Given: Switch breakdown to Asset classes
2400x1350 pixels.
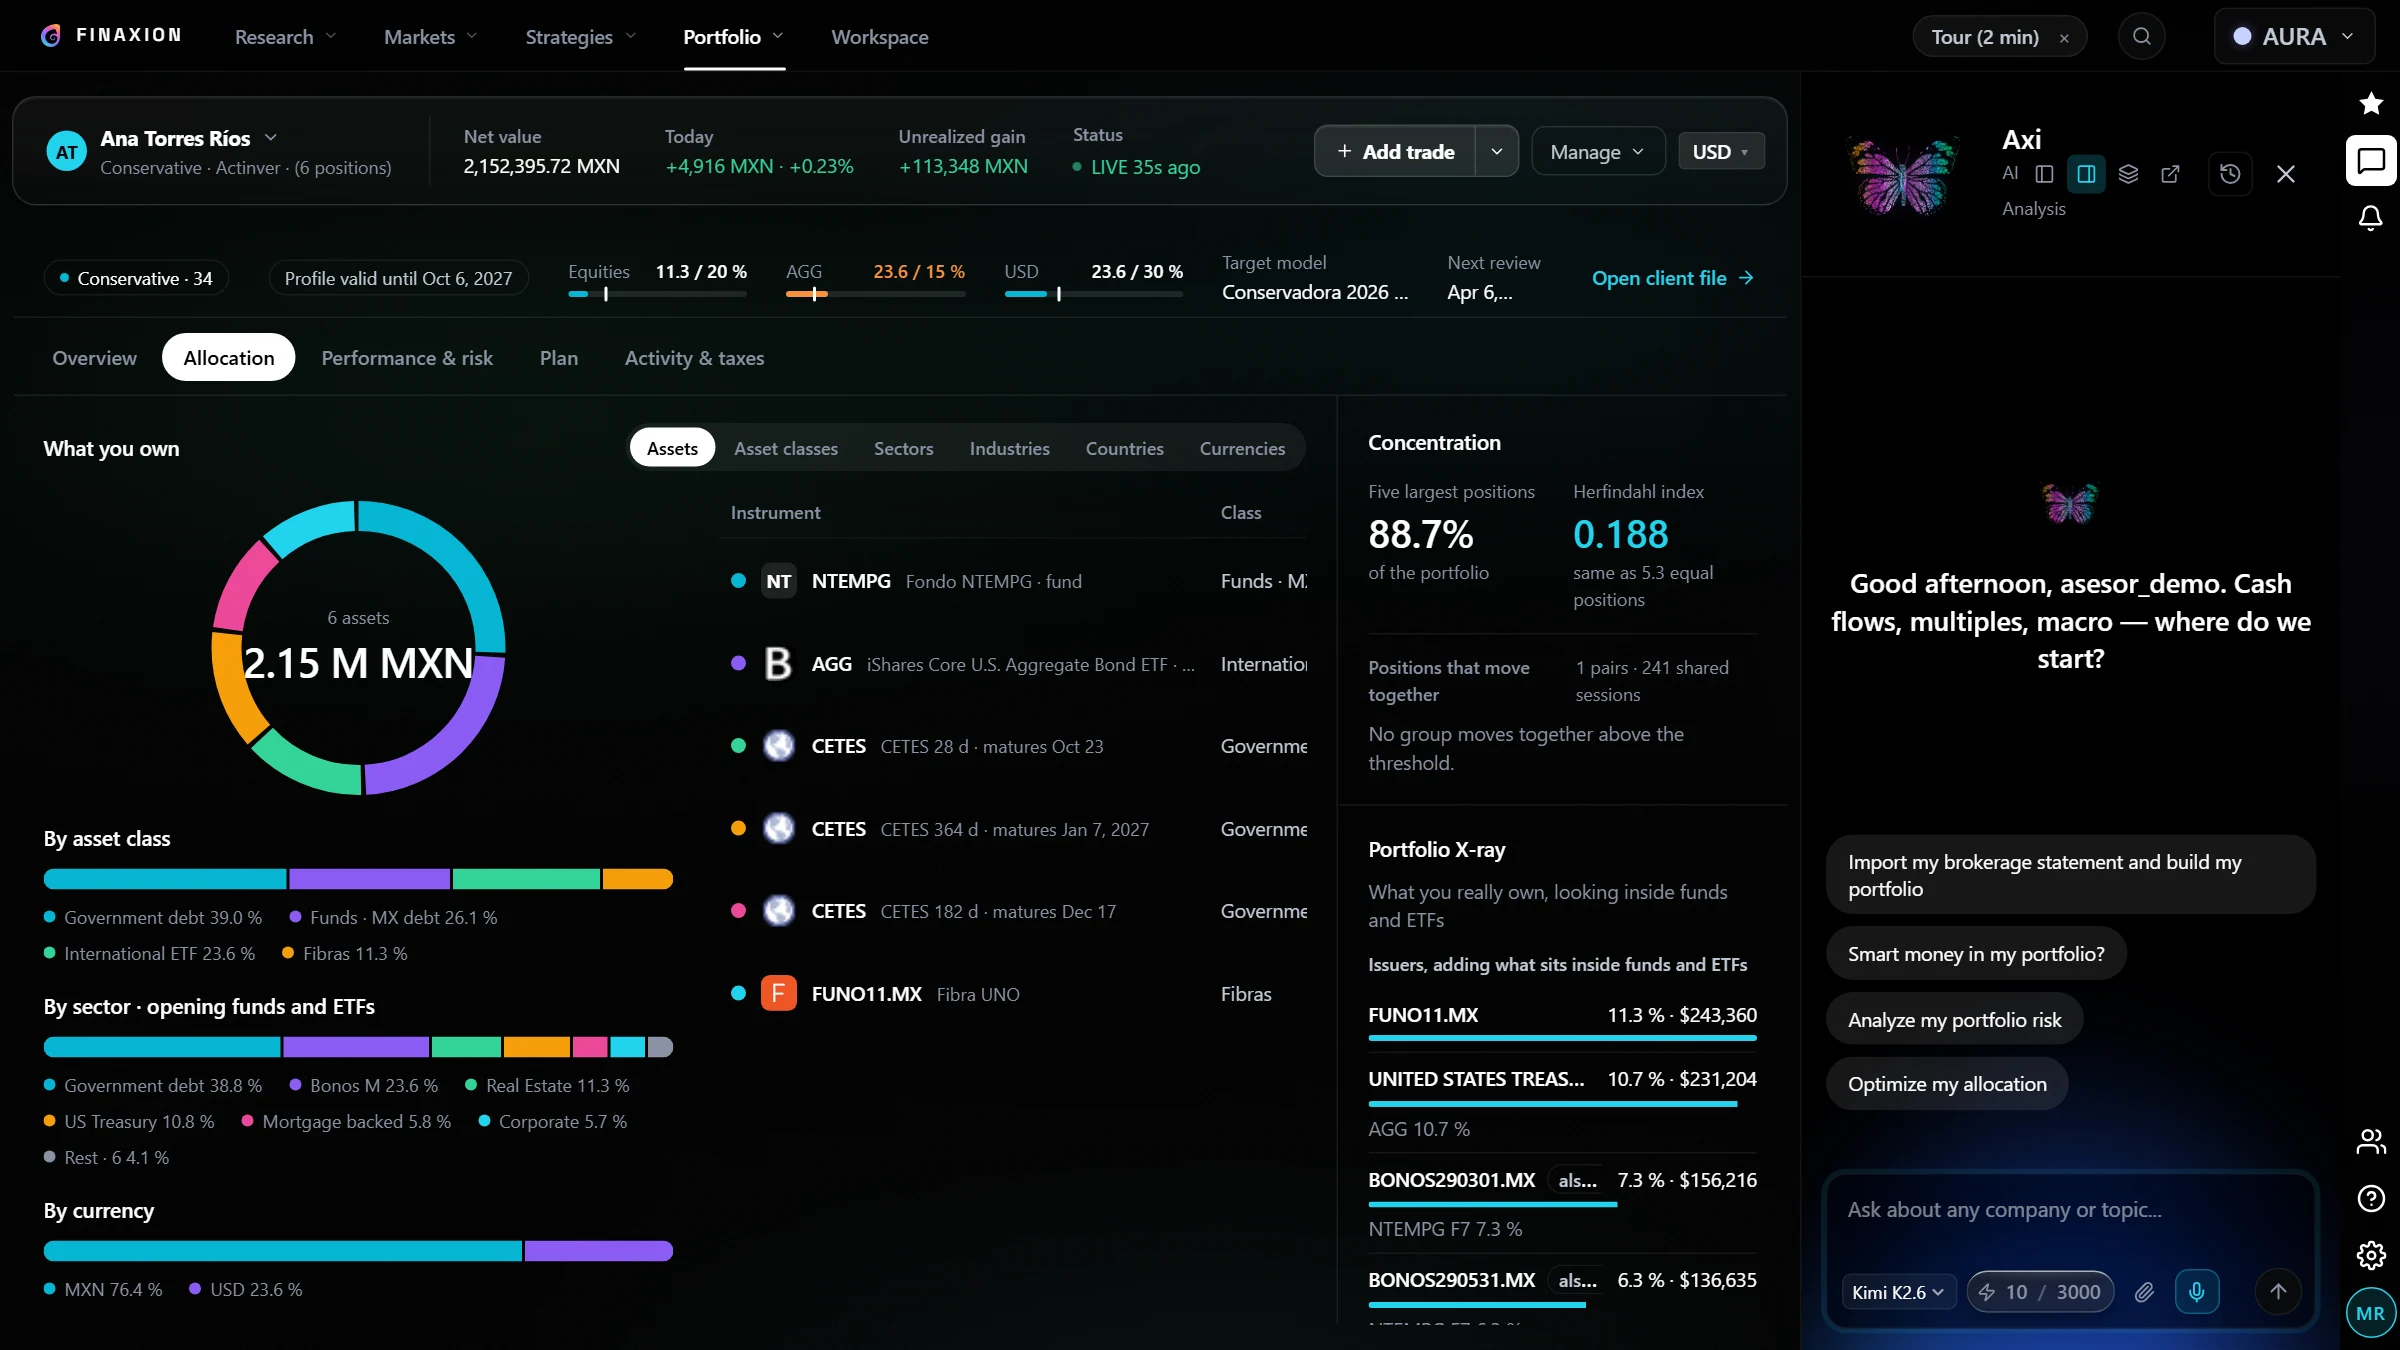Looking at the screenshot, I should (786, 448).
